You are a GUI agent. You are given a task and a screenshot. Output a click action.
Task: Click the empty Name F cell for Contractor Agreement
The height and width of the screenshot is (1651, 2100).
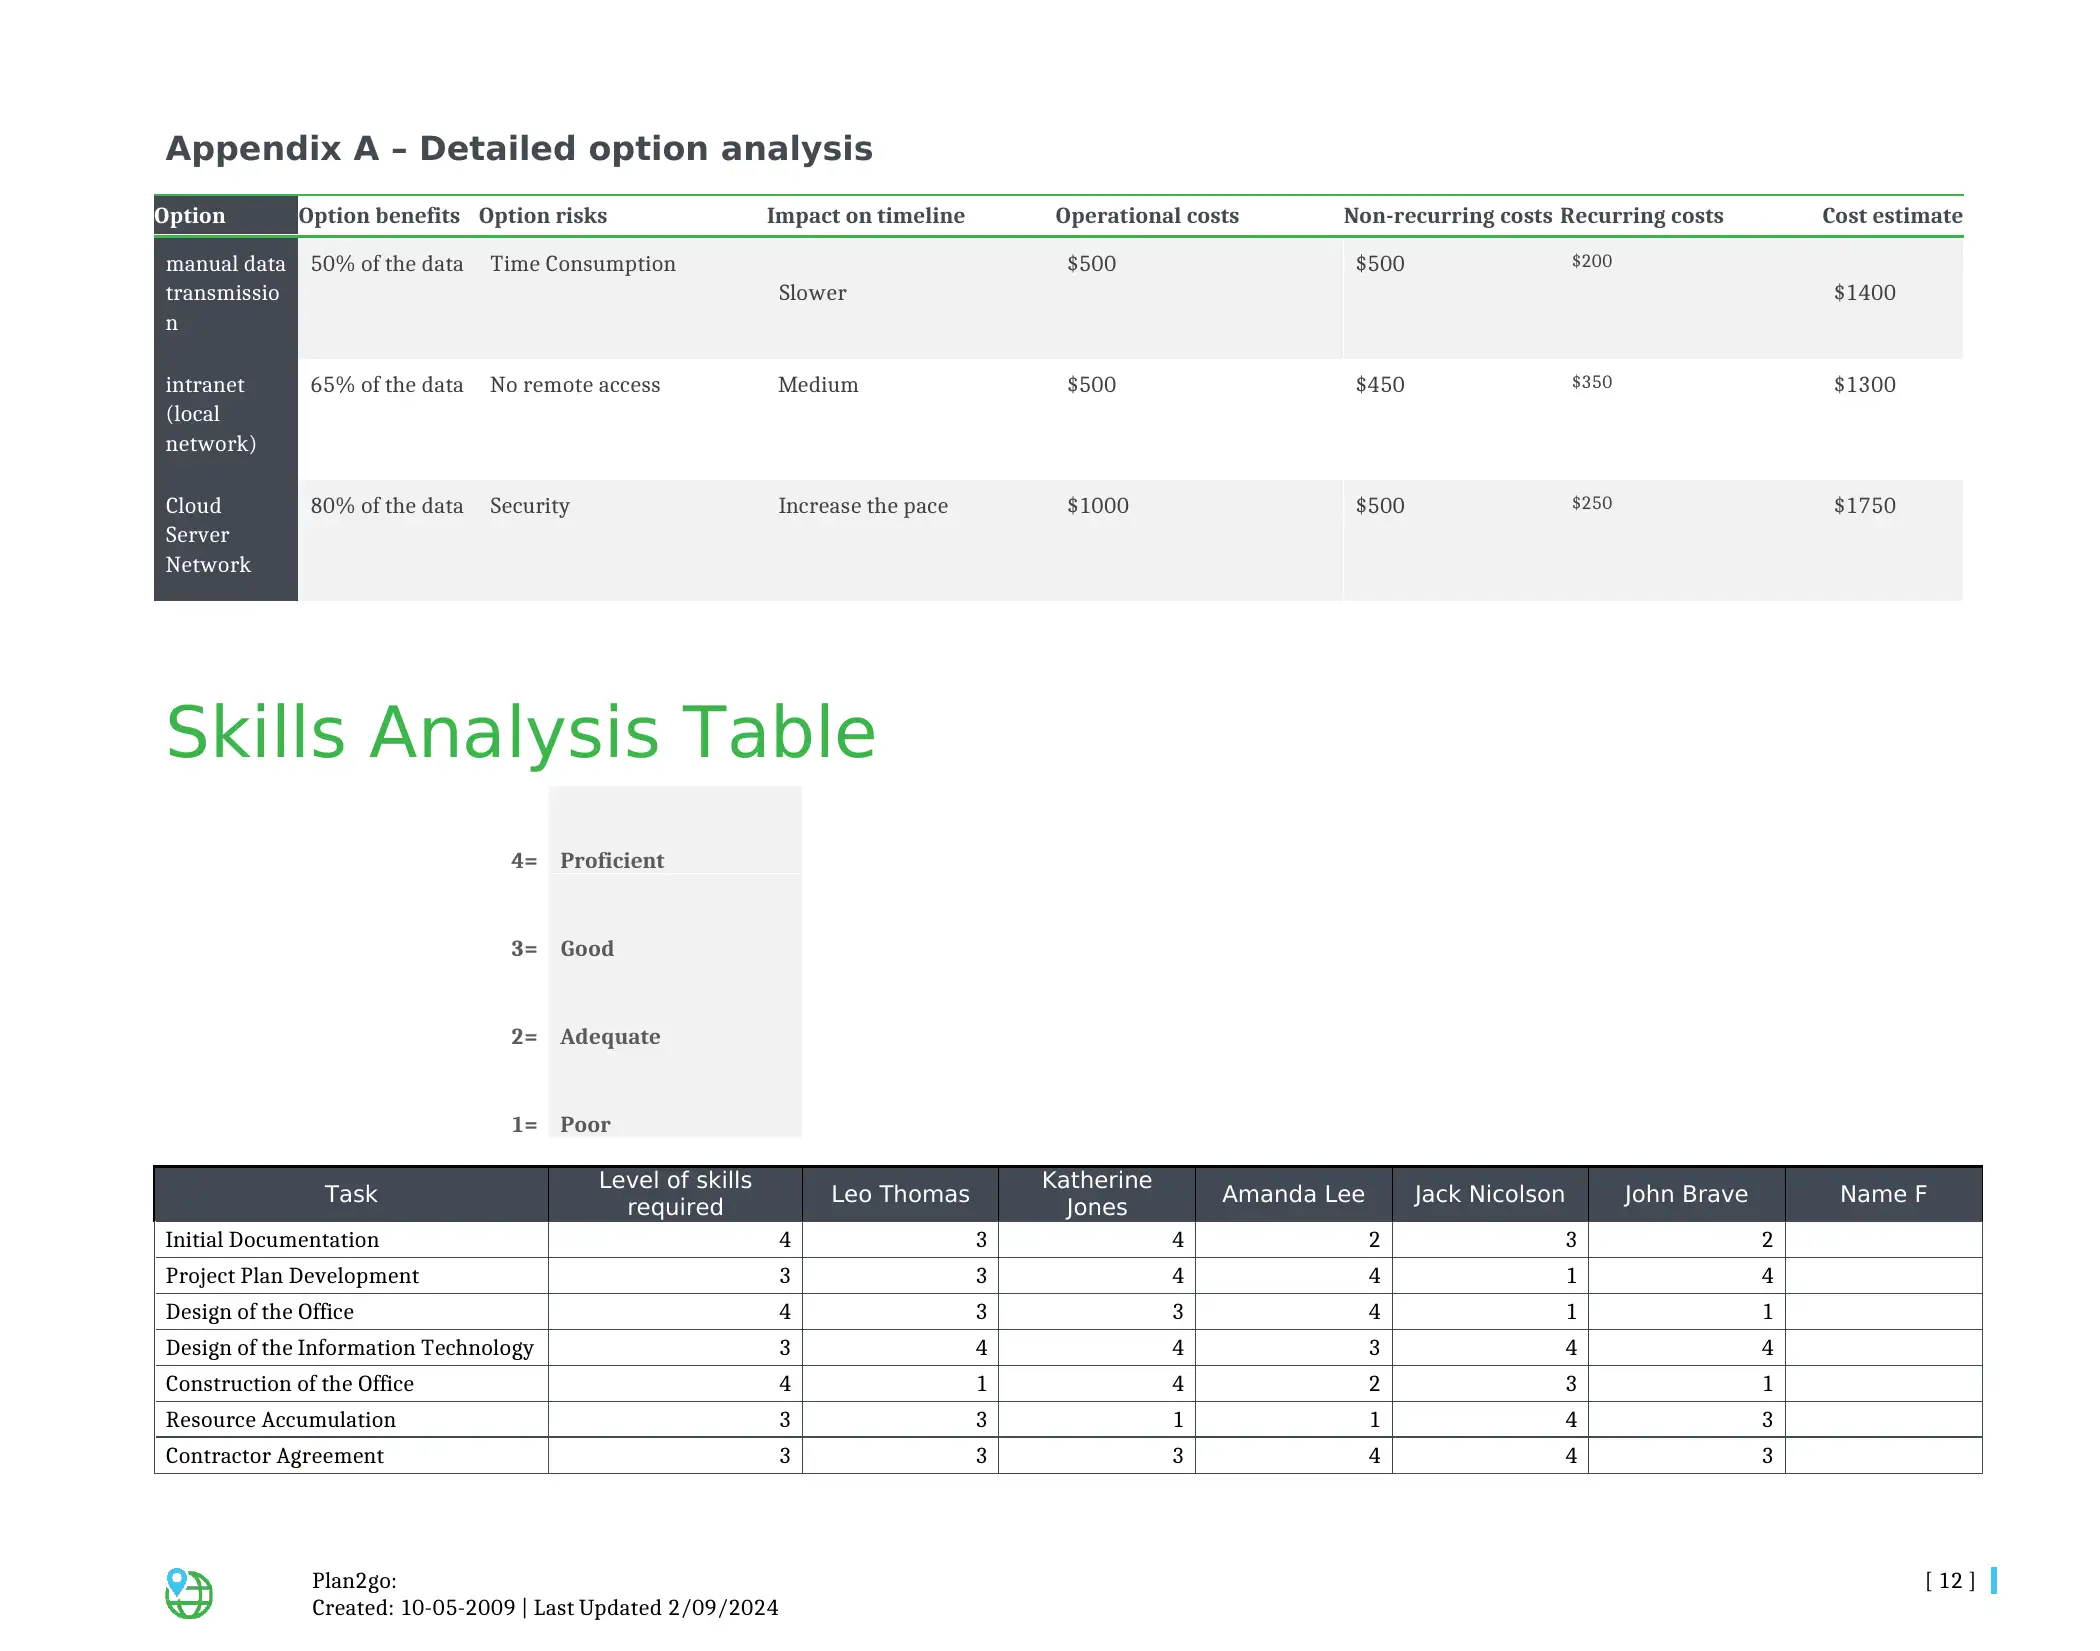tap(1884, 1456)
